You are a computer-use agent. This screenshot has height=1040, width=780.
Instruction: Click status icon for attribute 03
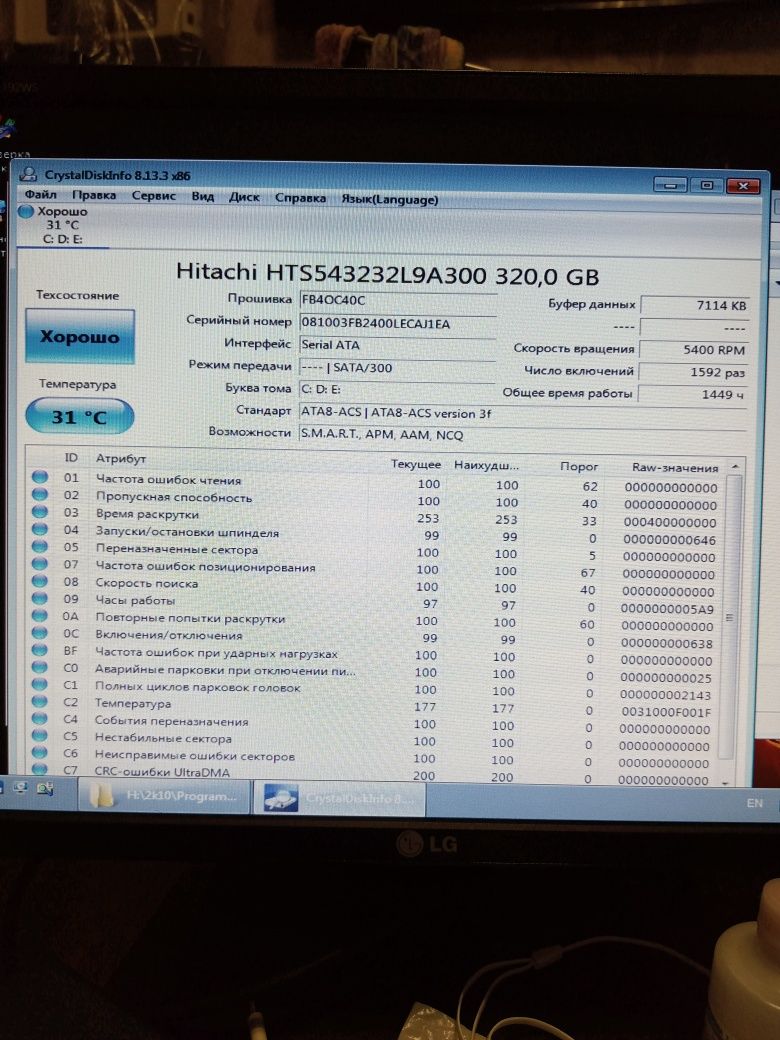click(40, 511)
